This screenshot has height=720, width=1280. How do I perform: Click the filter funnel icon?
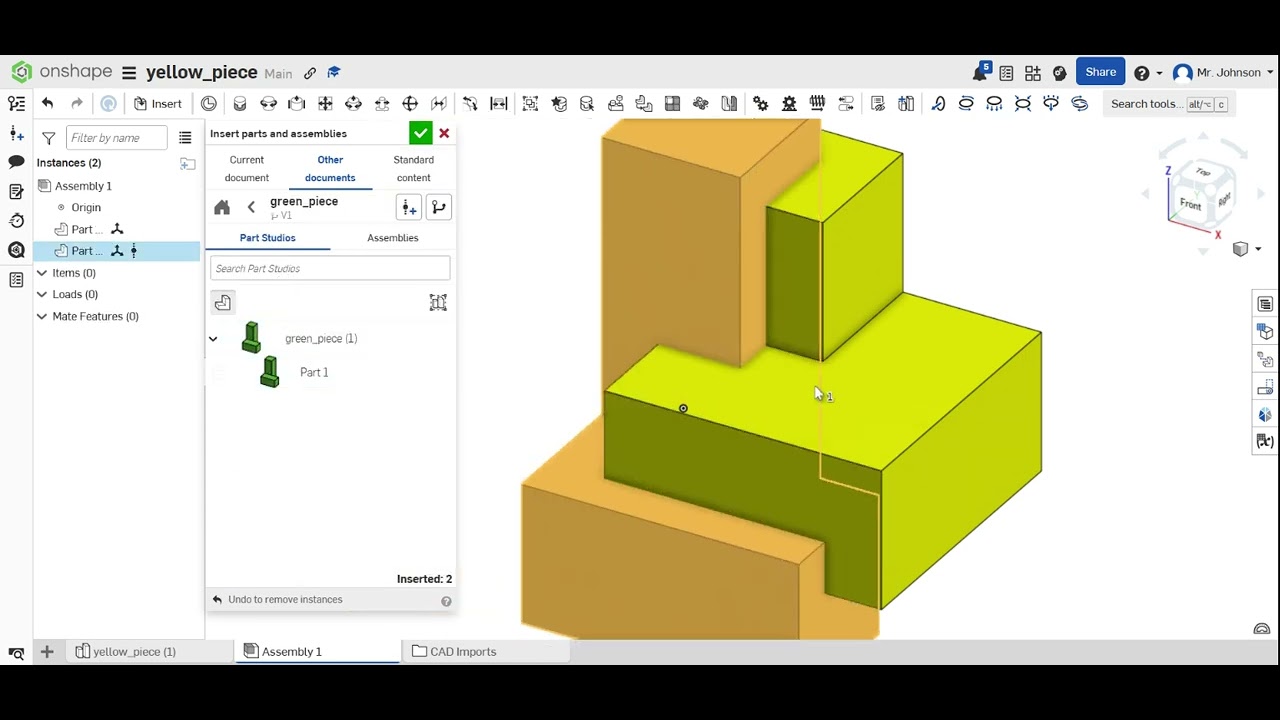point(48,138)
